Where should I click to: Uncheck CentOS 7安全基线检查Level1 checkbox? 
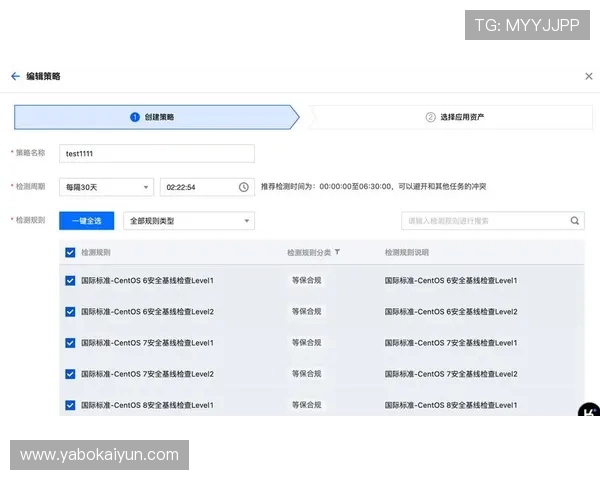(70, 343)
